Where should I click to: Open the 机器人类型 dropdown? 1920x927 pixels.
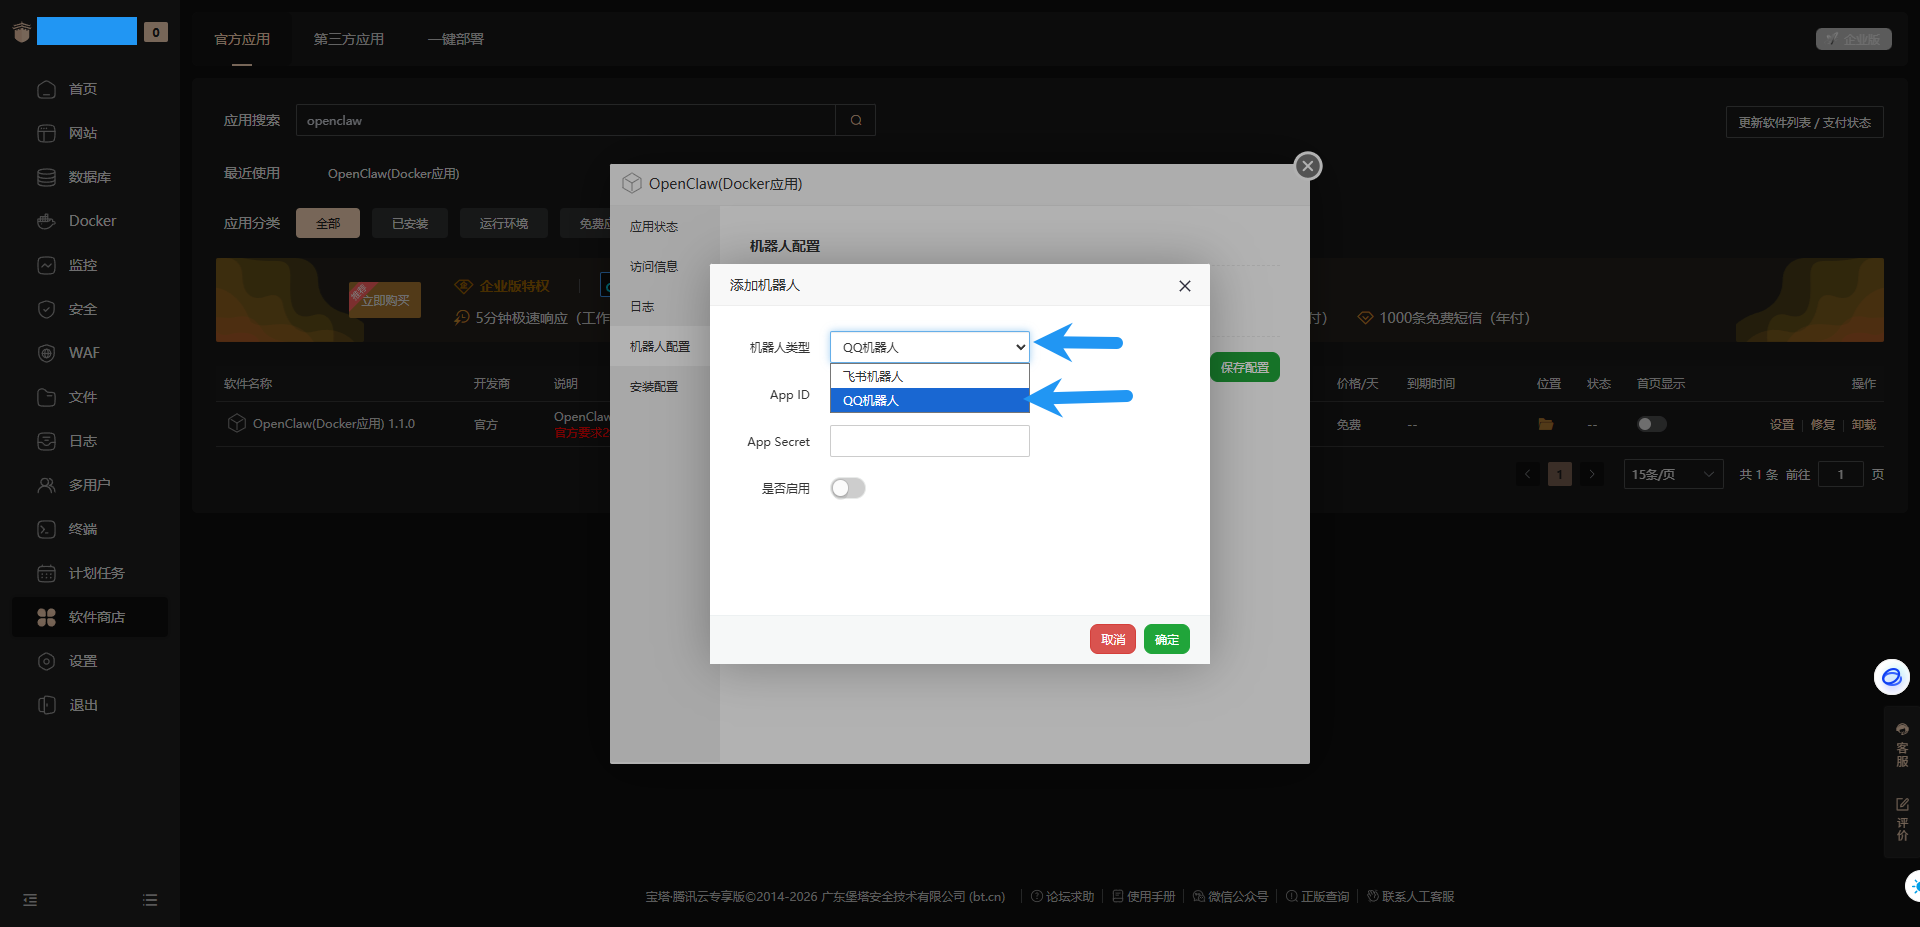[929, 347]
